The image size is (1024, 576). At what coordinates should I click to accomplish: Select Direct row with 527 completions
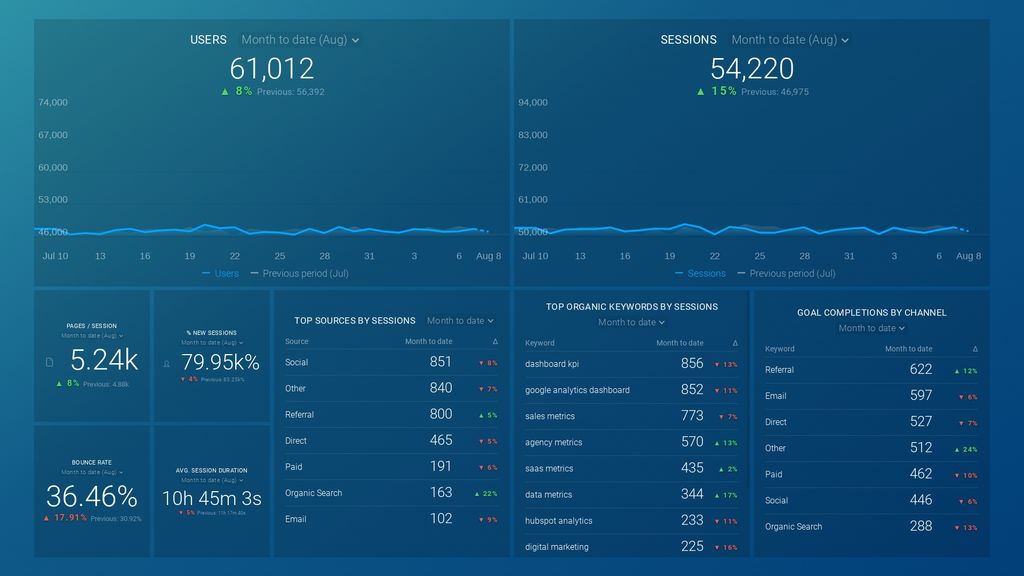[x=871, y=422]
